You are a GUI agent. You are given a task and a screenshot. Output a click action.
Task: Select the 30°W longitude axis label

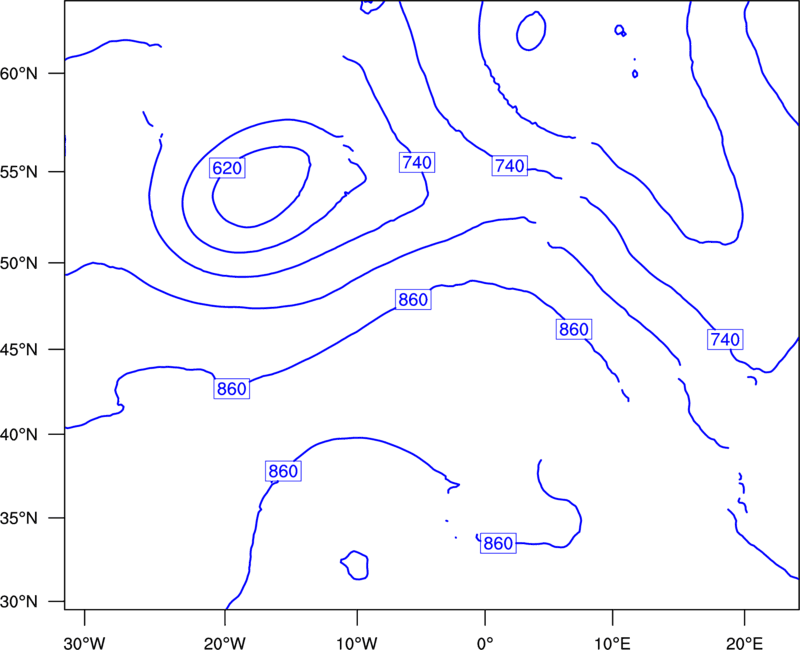click(85, 643)
